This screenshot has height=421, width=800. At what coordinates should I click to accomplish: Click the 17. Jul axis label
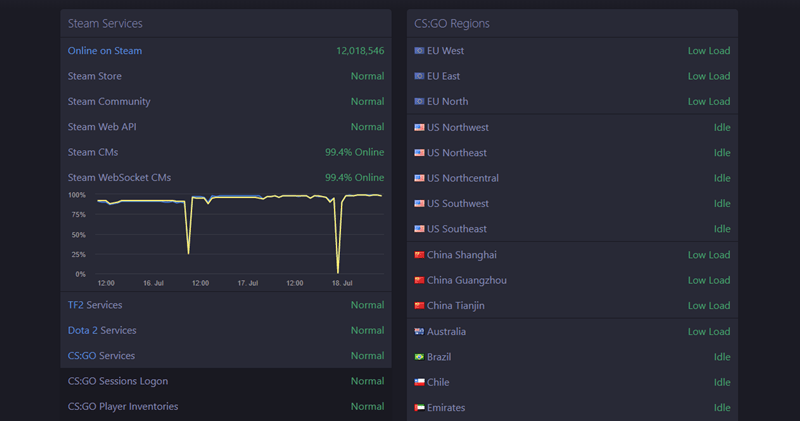pos(247,283)
